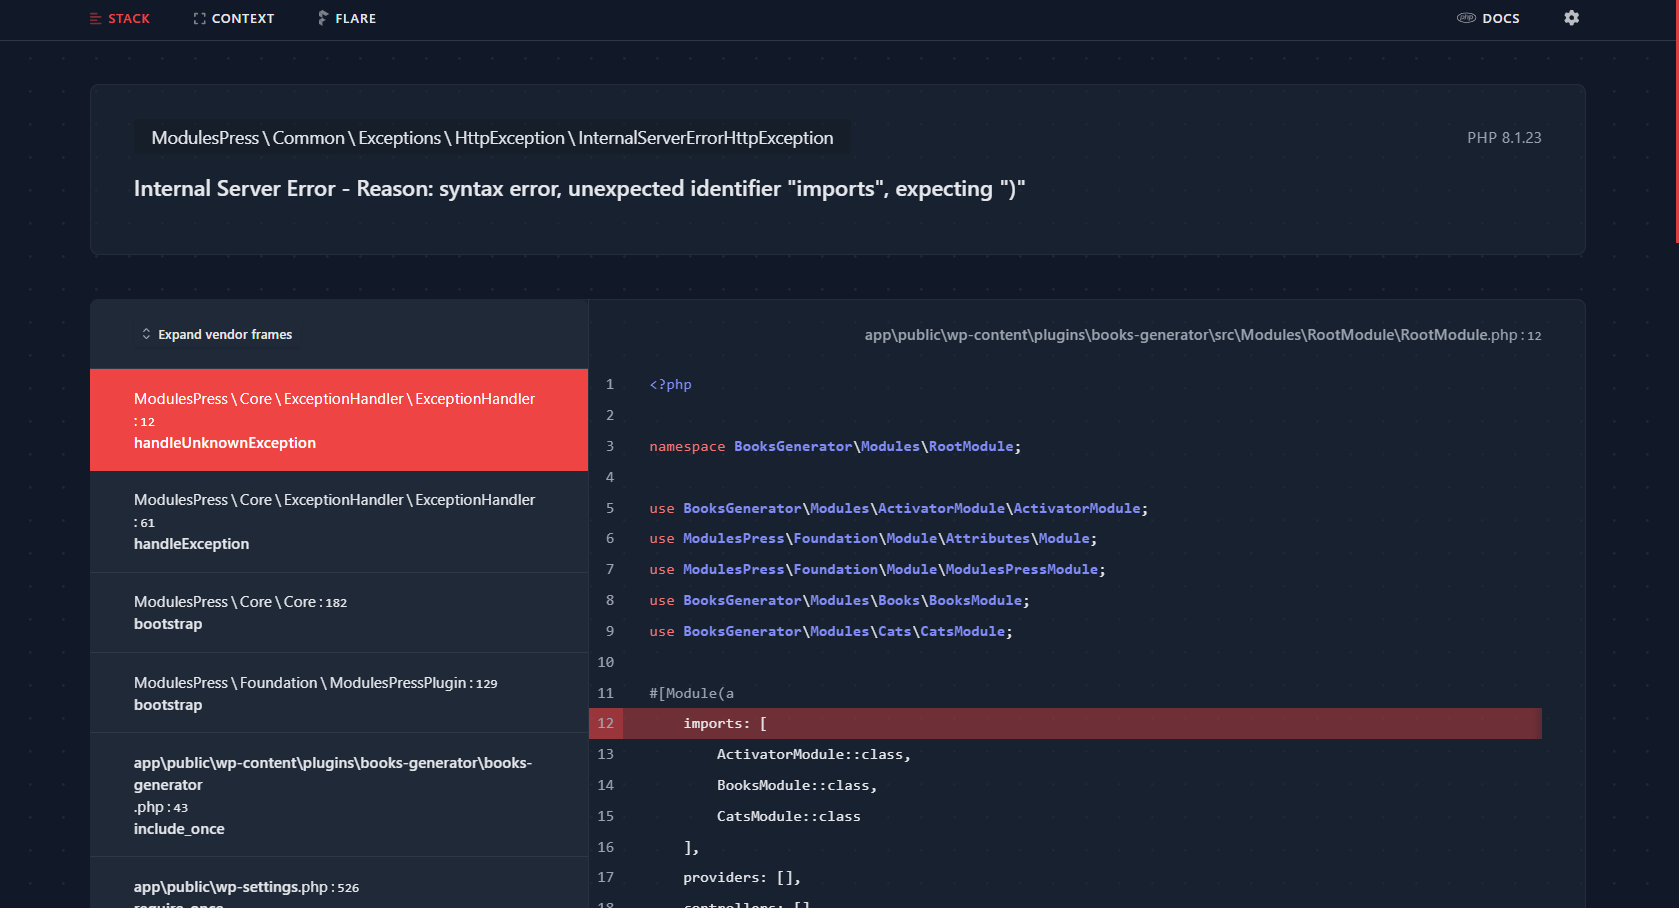Click the ActivatorModule::class line 13
The height and width of the screenshot is (908, 1679).
coord(814,755)
